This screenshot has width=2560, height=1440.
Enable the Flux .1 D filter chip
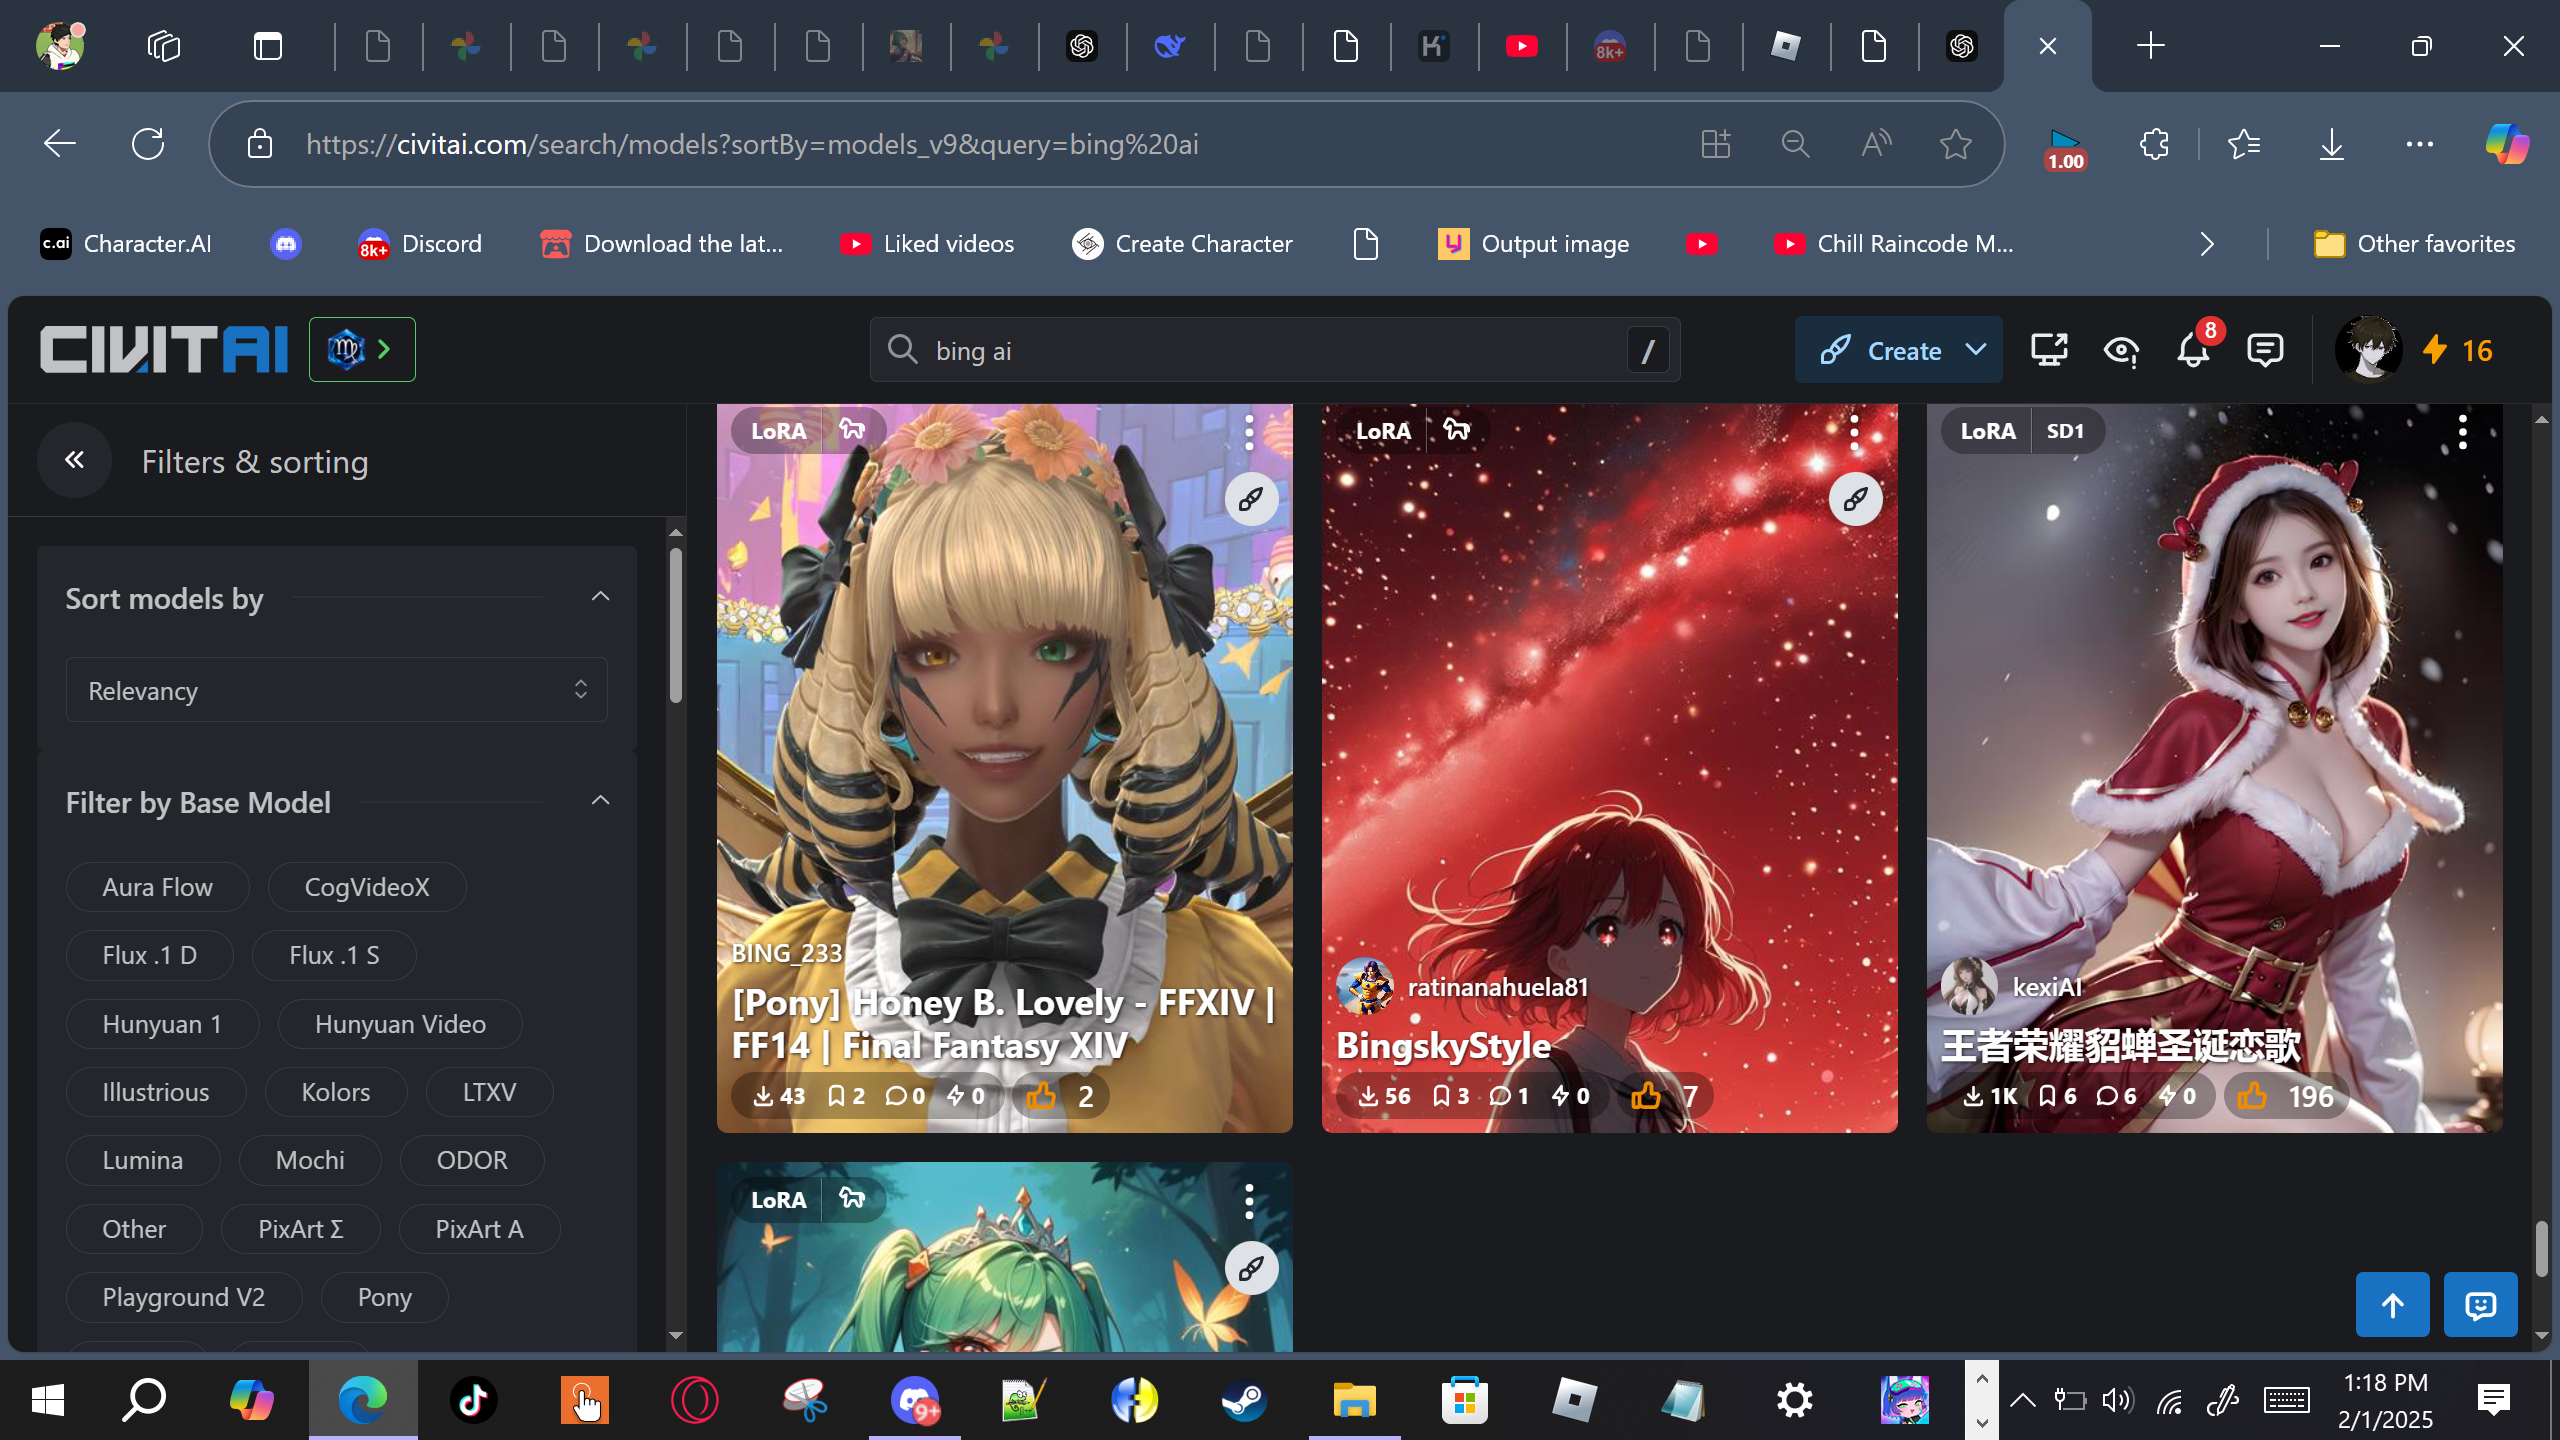coord(149,955)
